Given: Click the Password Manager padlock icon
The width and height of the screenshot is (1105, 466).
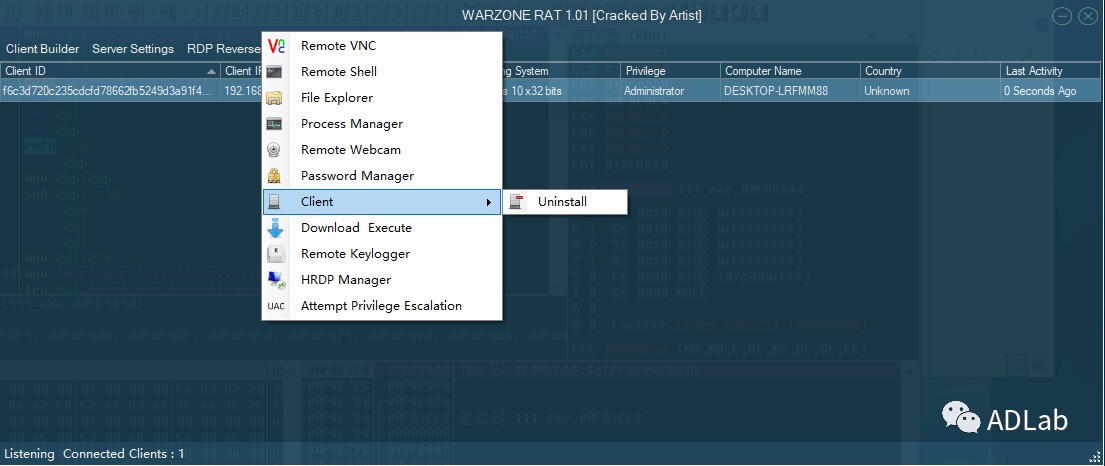Looking at the screenshot, I should pos(276,176).
